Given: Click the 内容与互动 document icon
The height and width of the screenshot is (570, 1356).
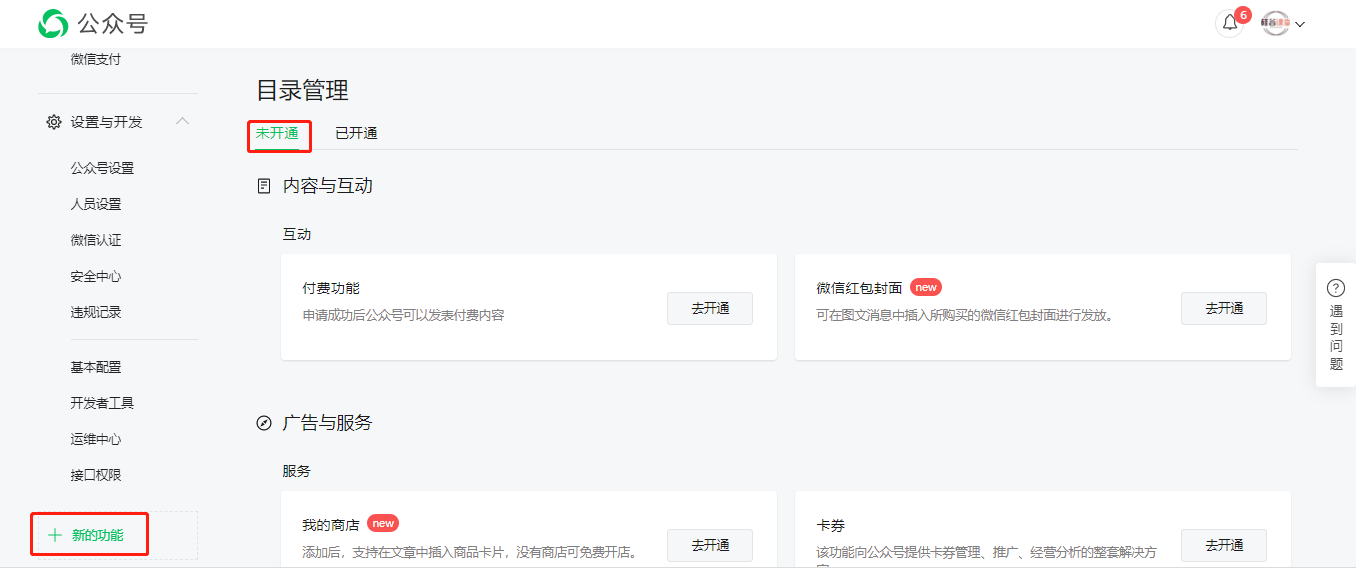Looking at the screenshot, I should tap(264, 186).
